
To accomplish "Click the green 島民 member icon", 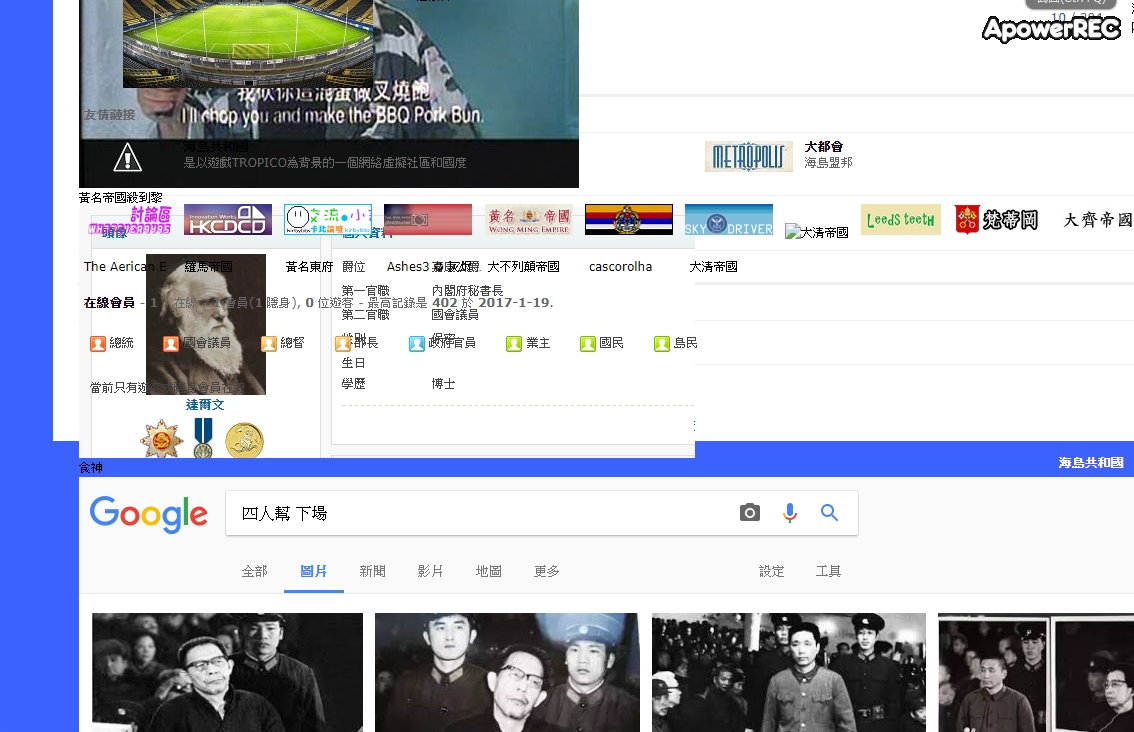I will (x=662, y=344).
